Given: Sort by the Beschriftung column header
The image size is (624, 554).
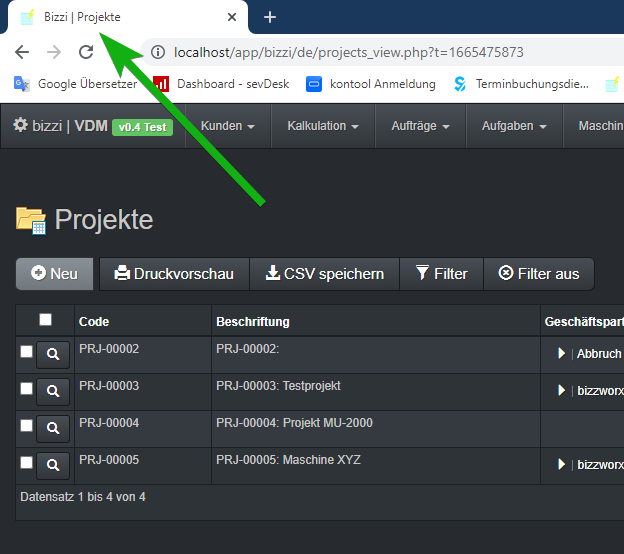Looking at the screenshot, I should pos(253,322).
